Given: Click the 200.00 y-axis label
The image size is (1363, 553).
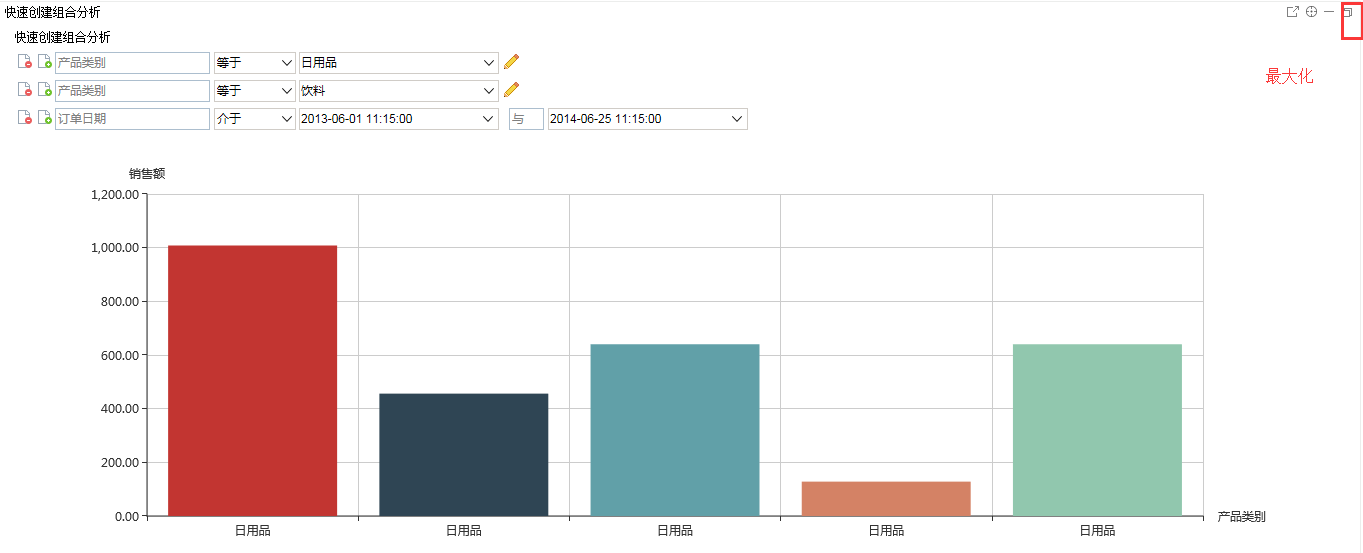Looking at the screenshot, I should 119,462.
